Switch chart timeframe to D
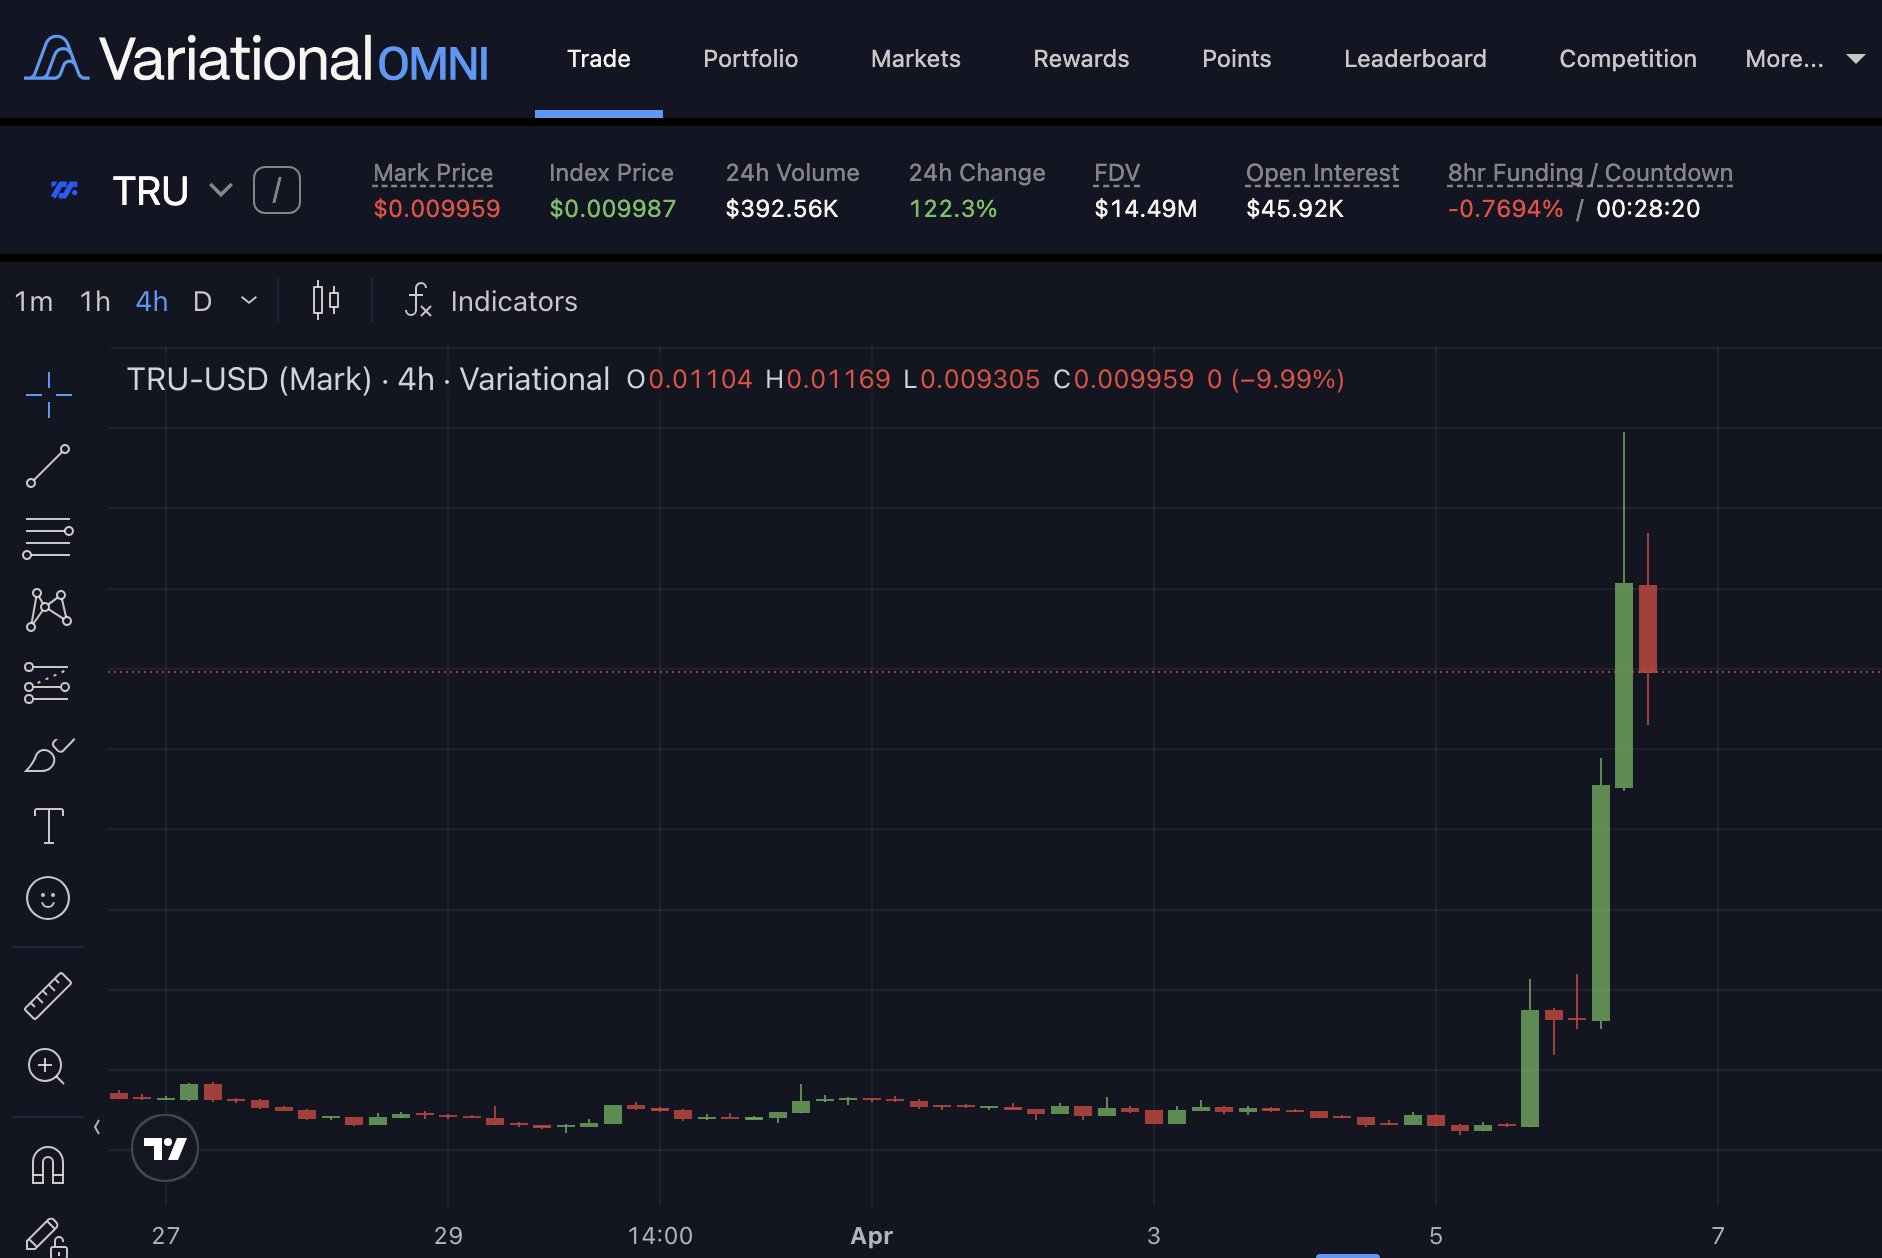 click(202, 301)
